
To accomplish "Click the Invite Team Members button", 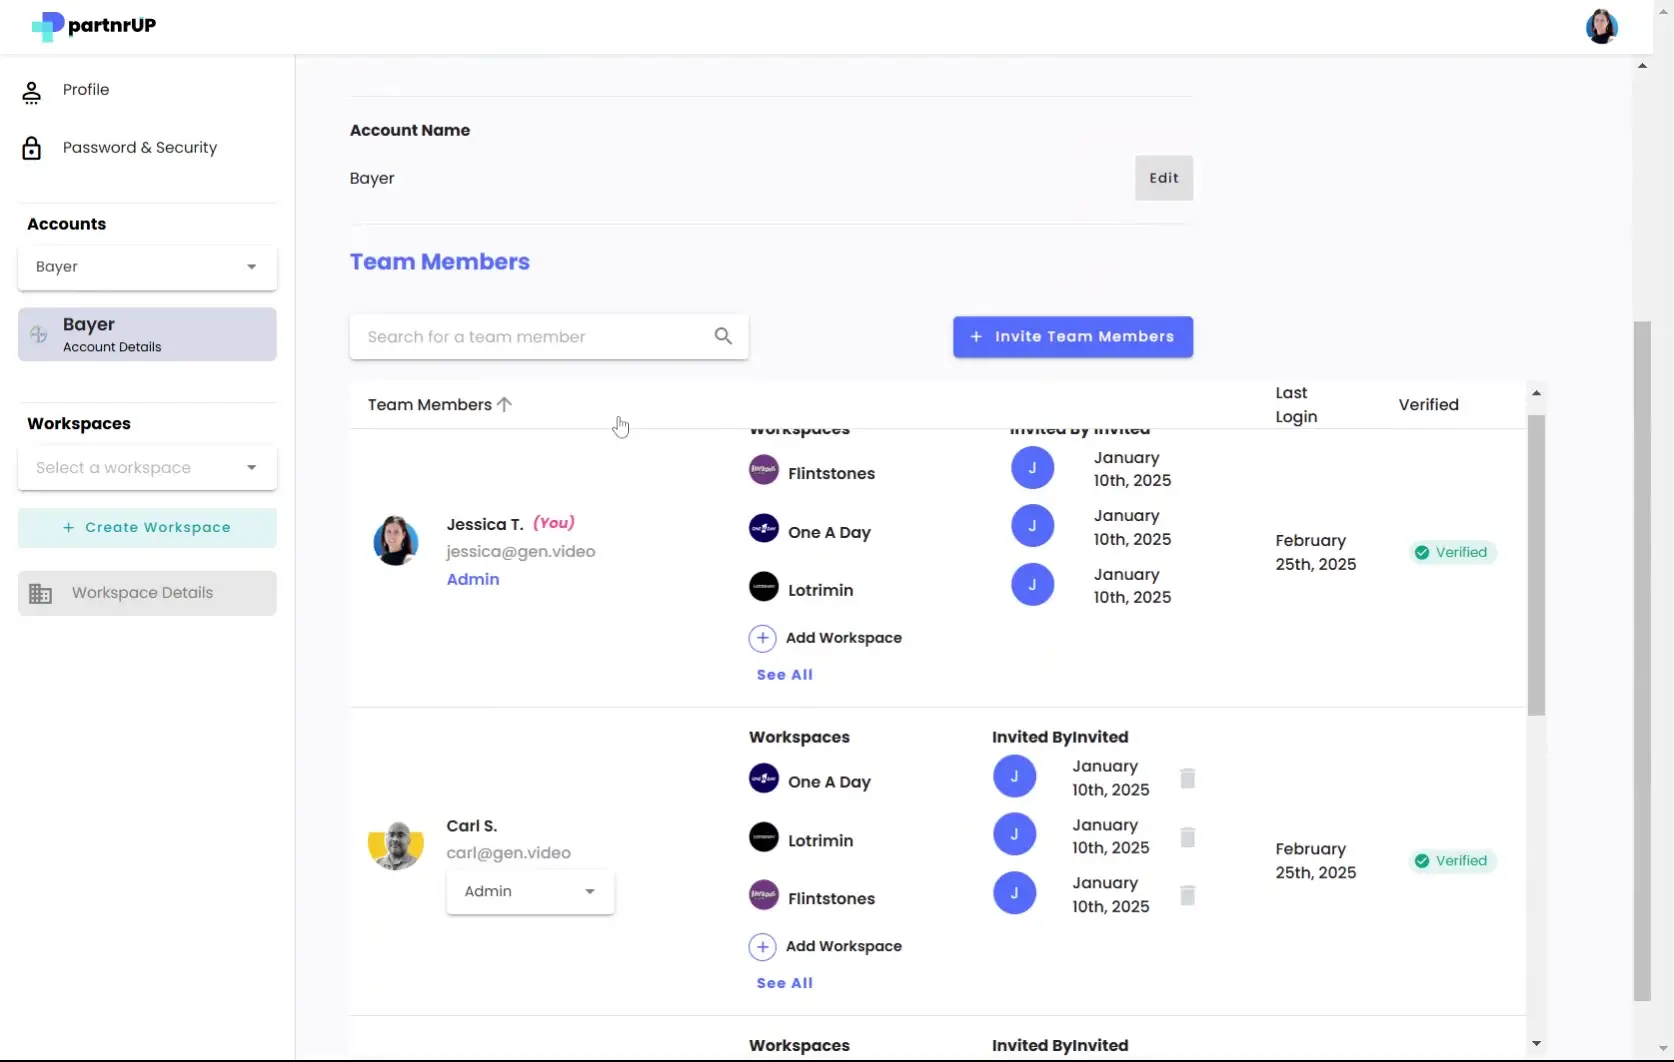I will 1073,336.
